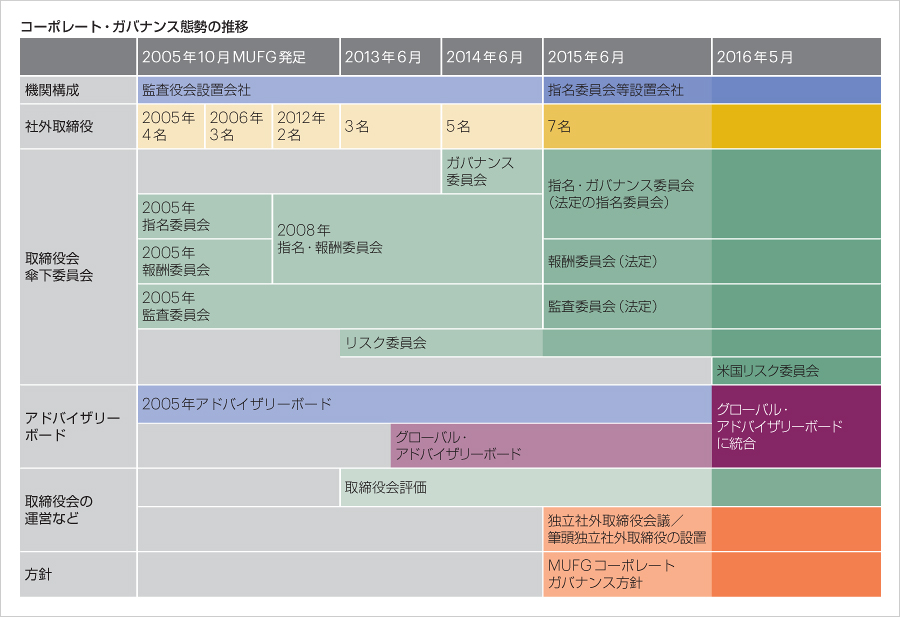Click the 取締役会傘下委員会 row label

(x=78, y=267)
